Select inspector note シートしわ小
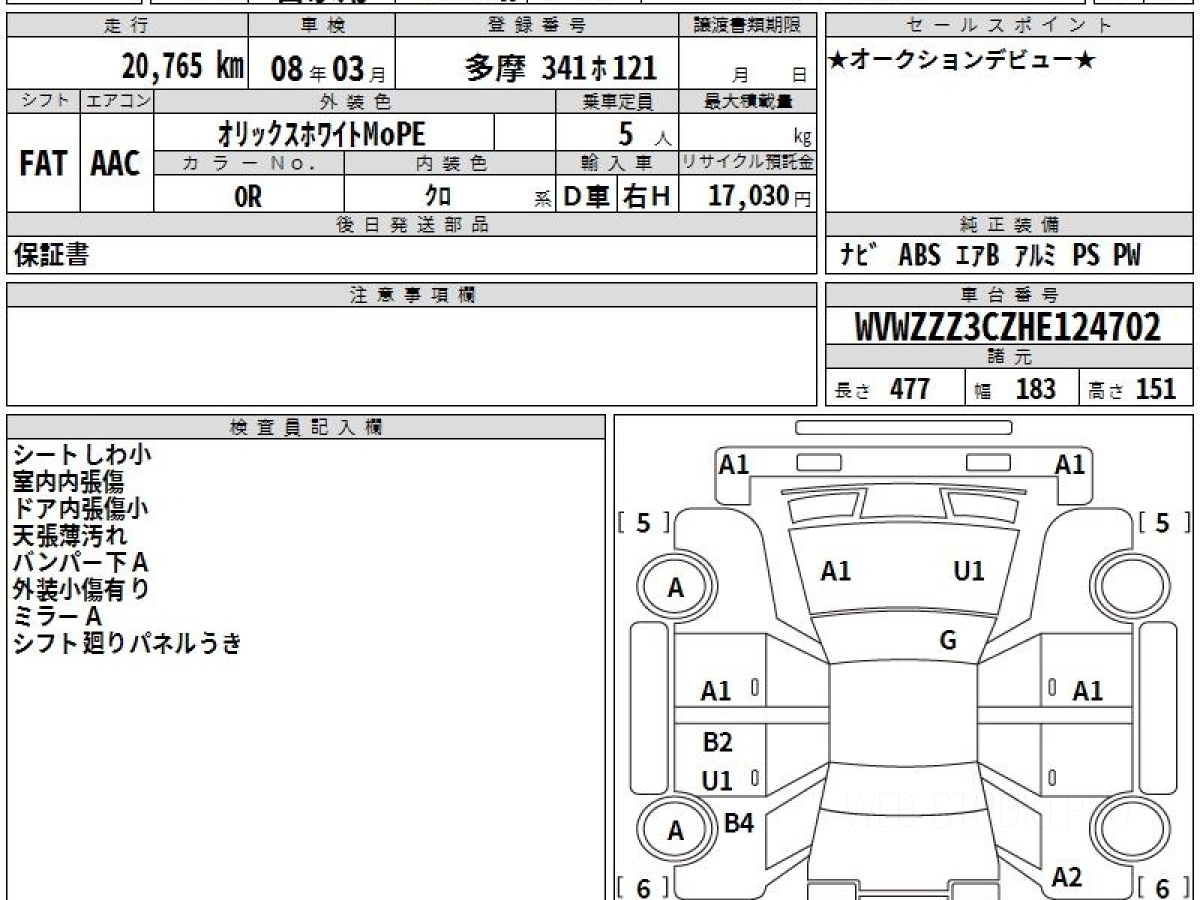 pyautogui.click(x=82, y=455)
